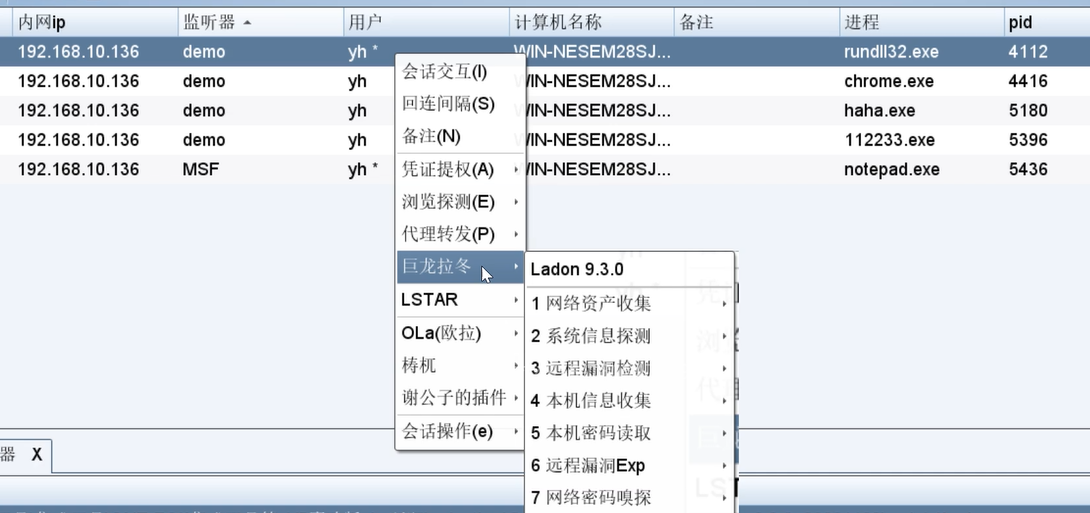Close the bottom tab with X

point(37,454)
